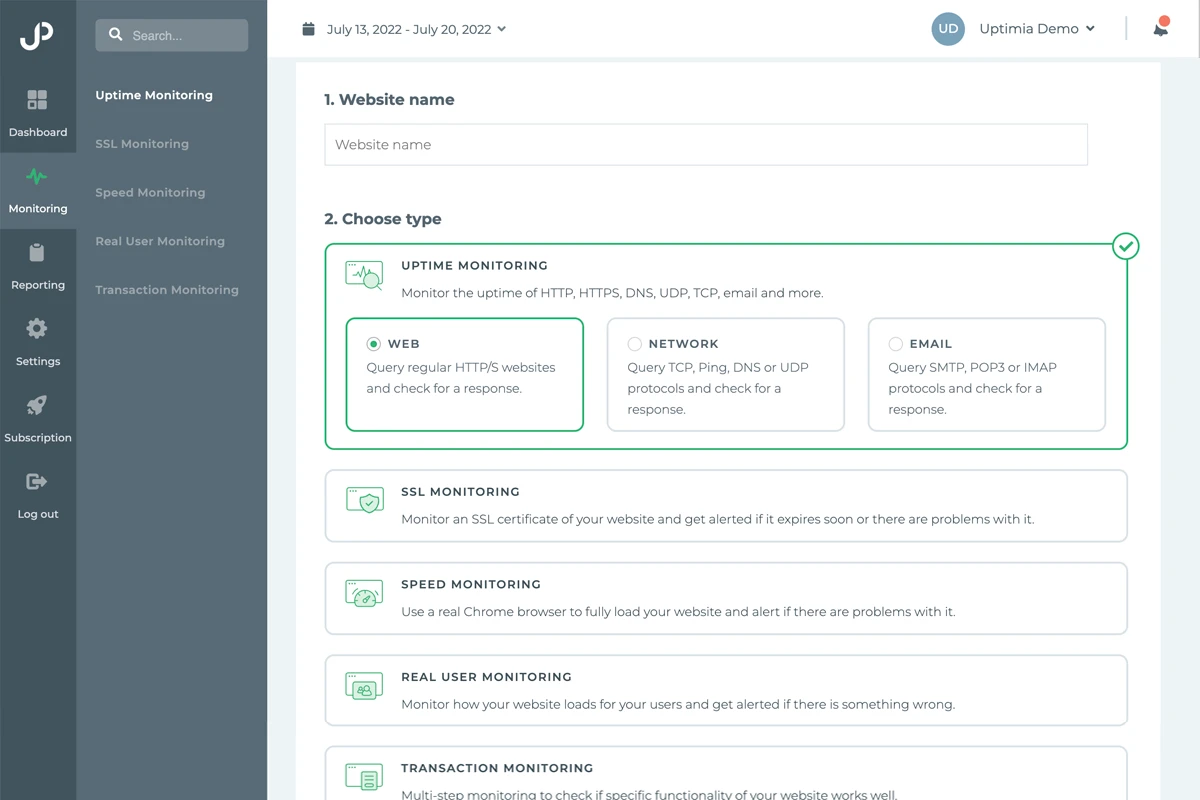Screen dimensions: 1200x800
Task: Select the EMAIL radio button
Action: tap(895, 344)
